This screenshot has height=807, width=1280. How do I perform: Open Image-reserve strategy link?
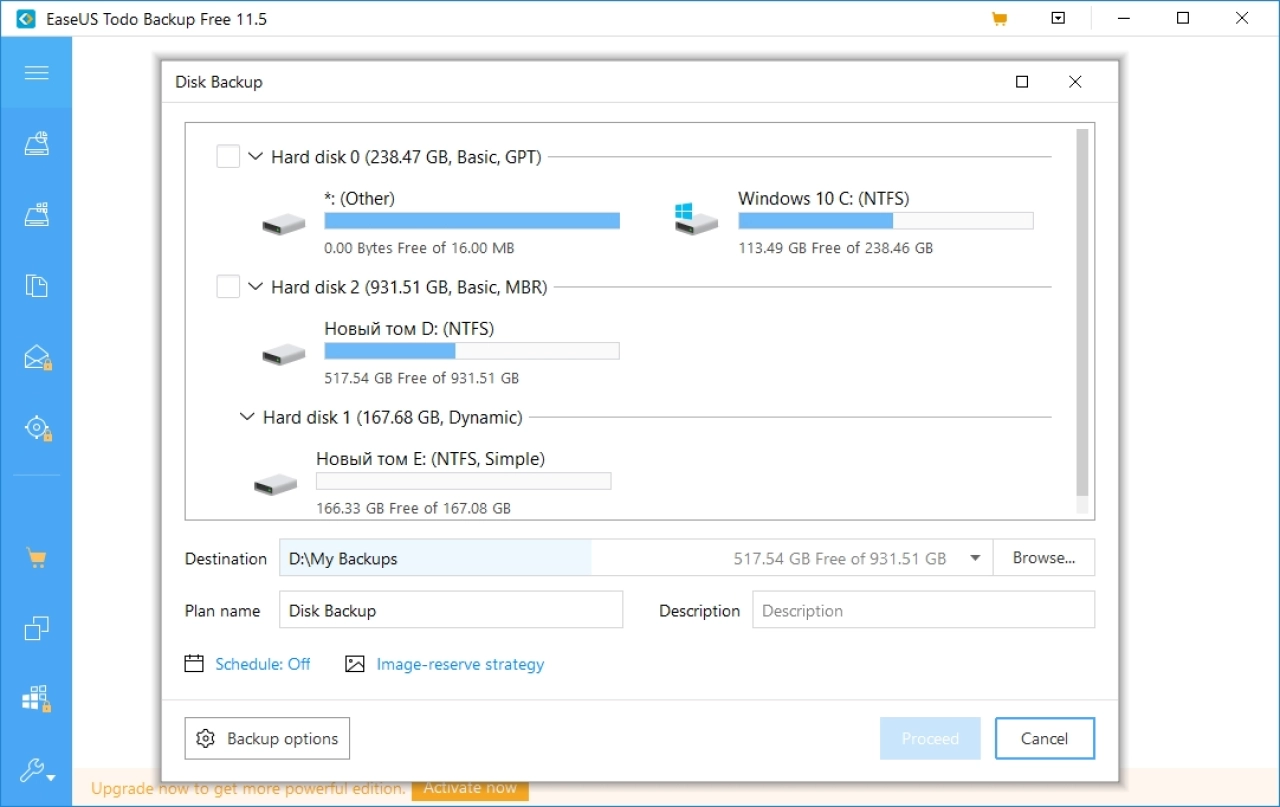pos(460,664)
